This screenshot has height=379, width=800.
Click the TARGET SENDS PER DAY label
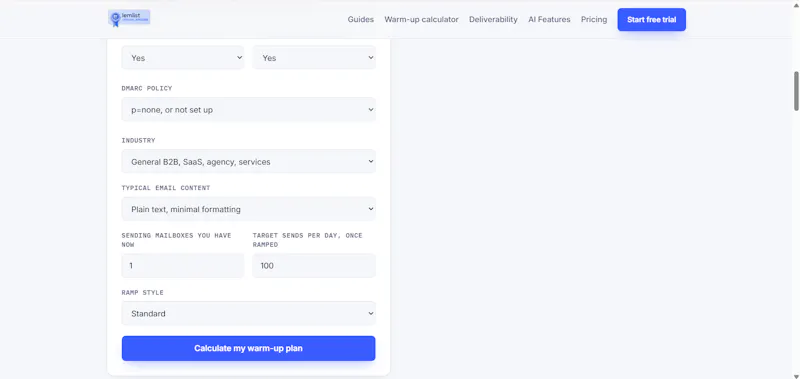[308, 240]
